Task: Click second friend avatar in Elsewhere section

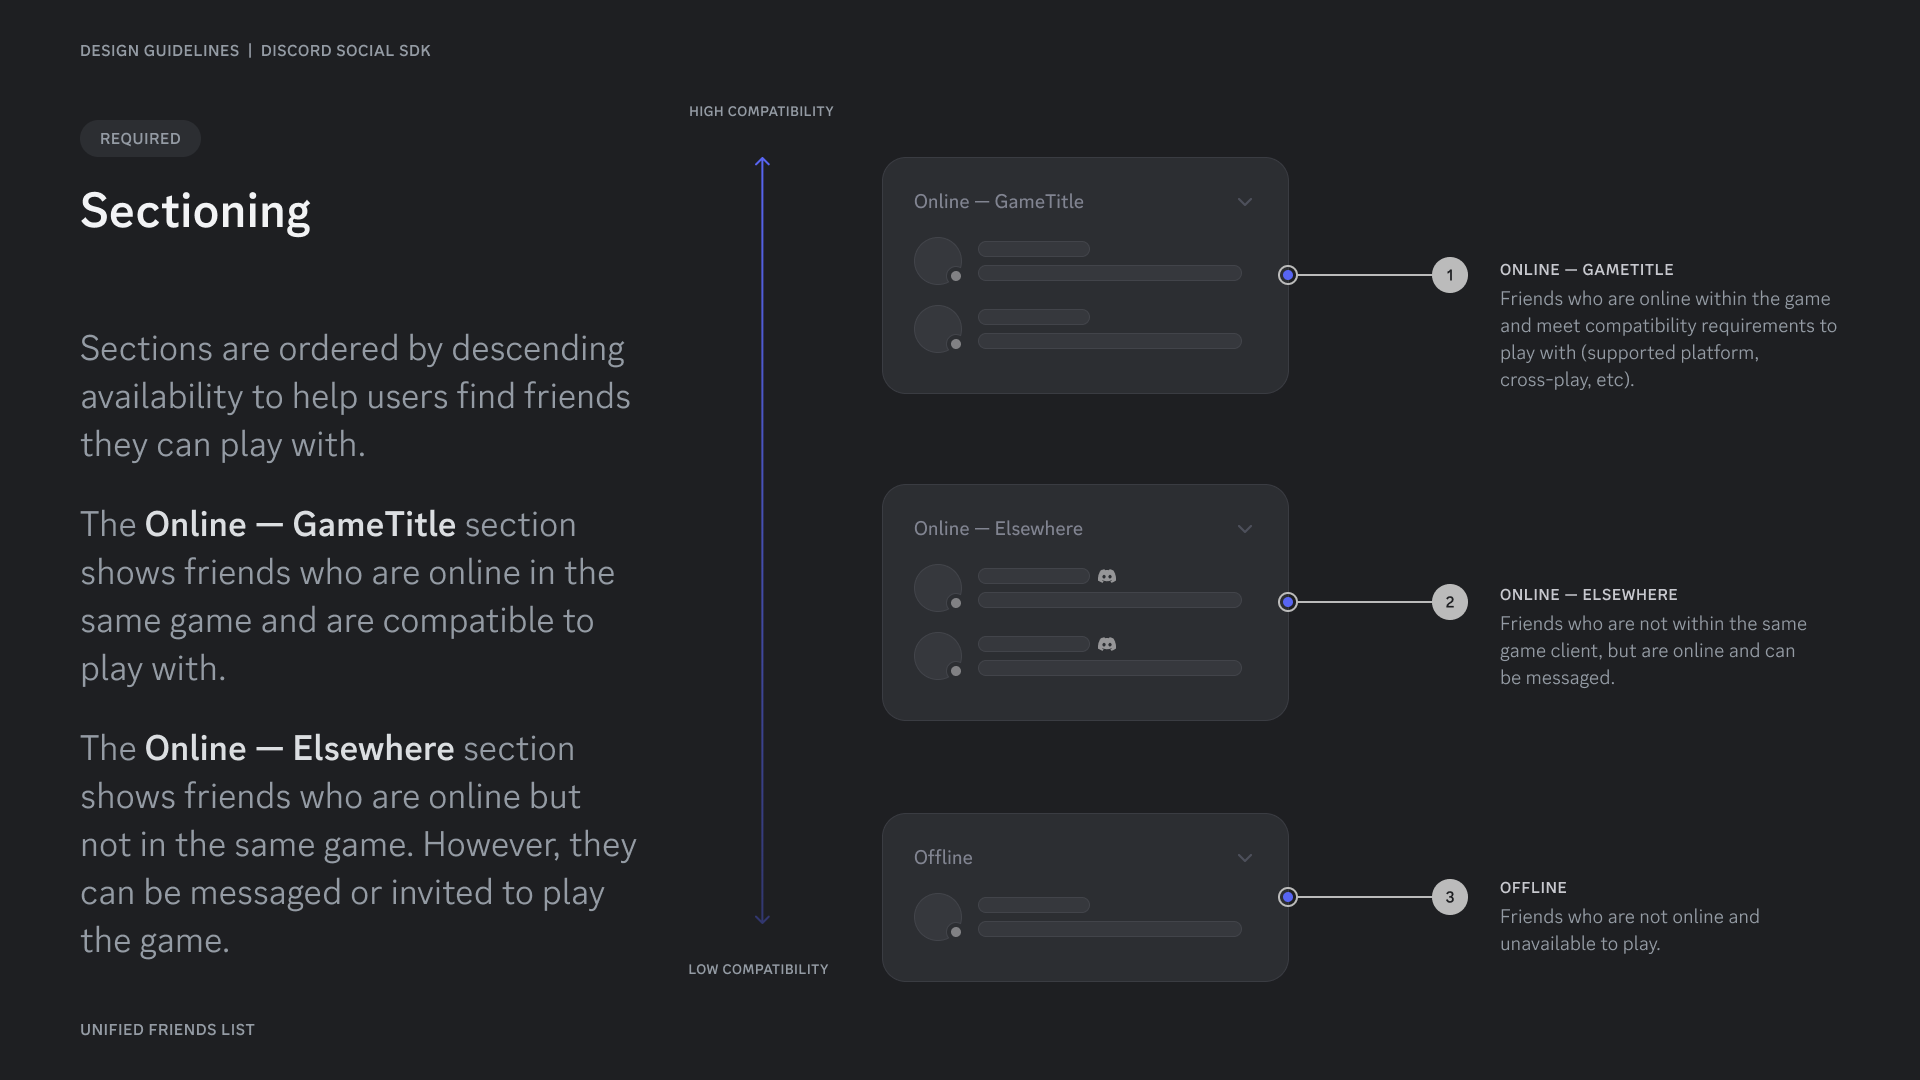Action: pos(938,656)
